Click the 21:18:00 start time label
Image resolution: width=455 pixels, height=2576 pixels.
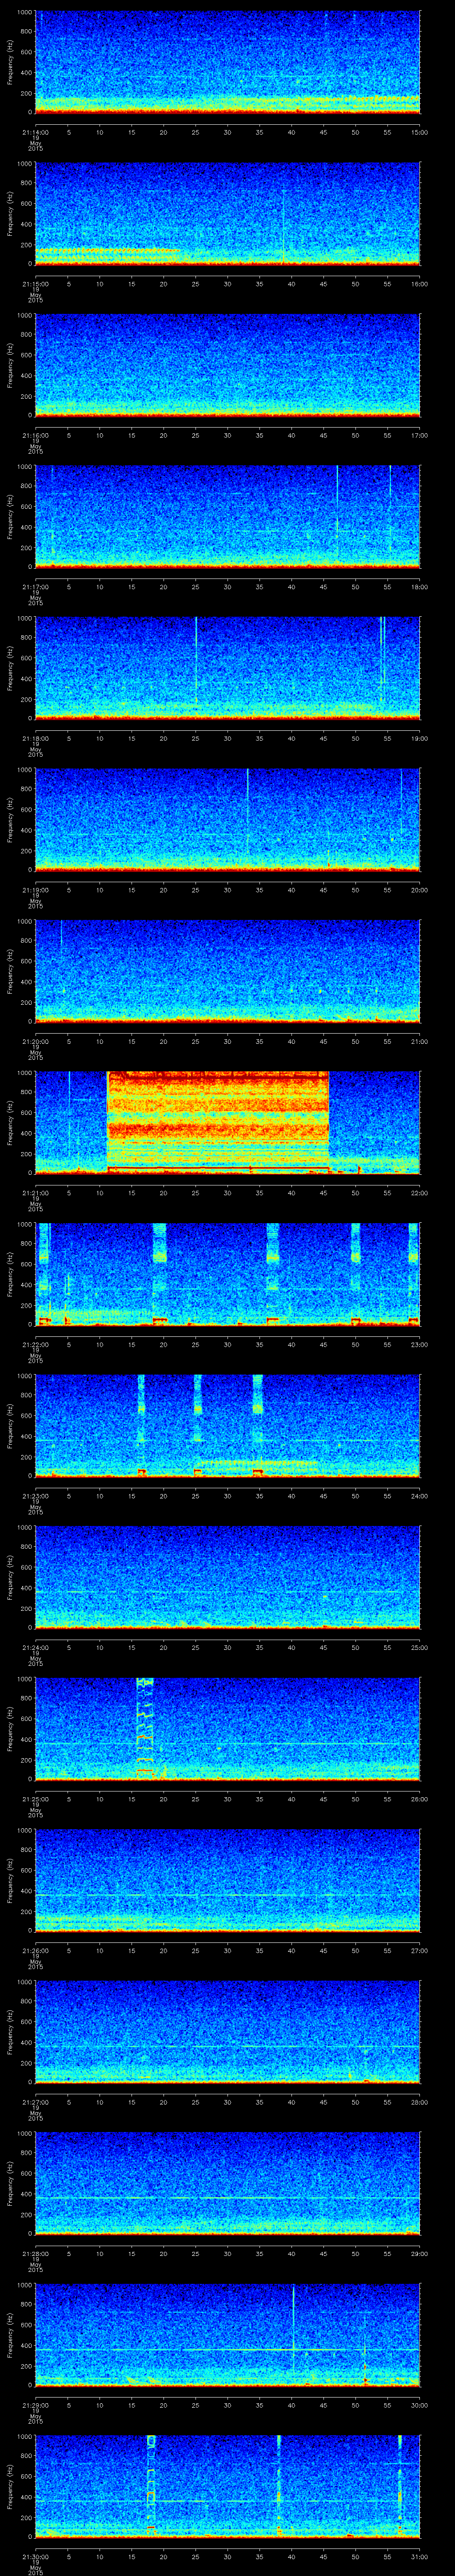35,738
